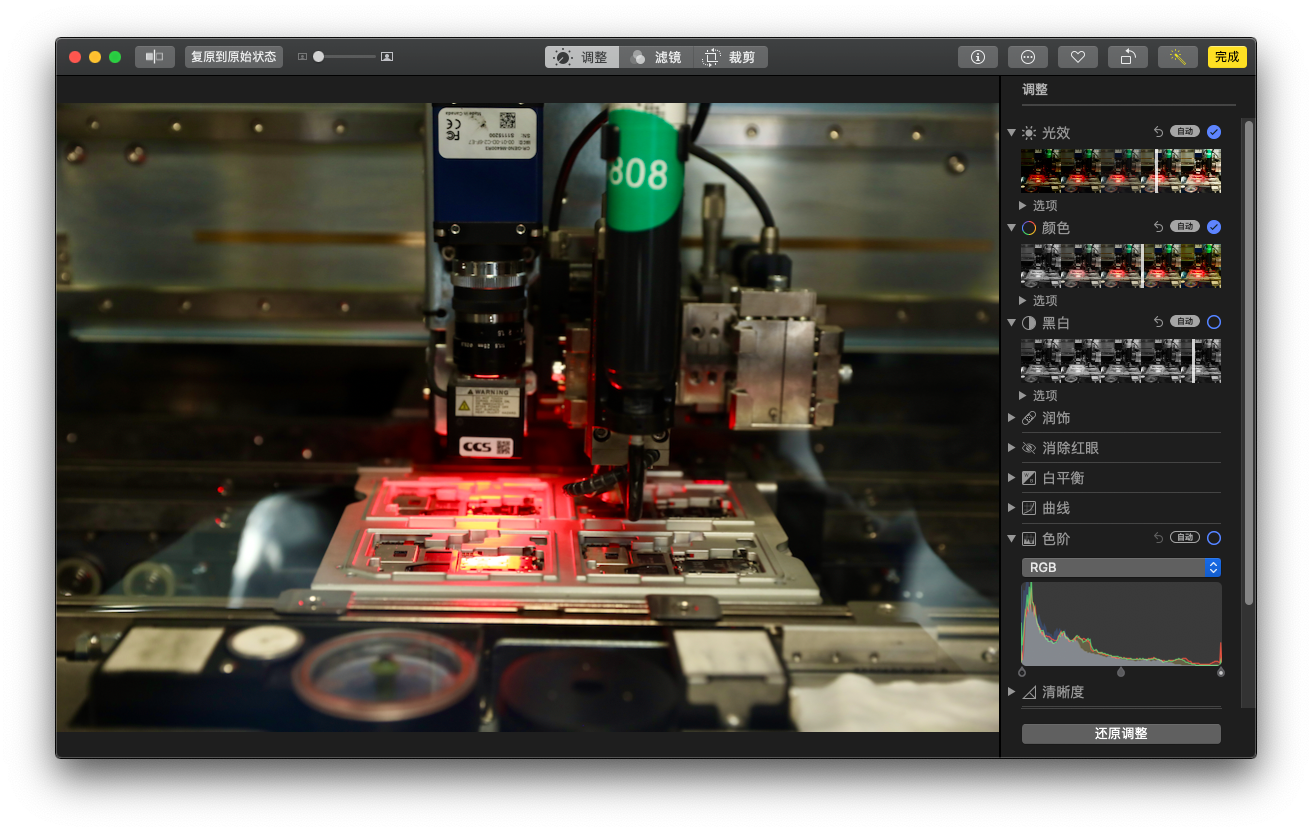Click the info button in toolbar

(977, 57)
